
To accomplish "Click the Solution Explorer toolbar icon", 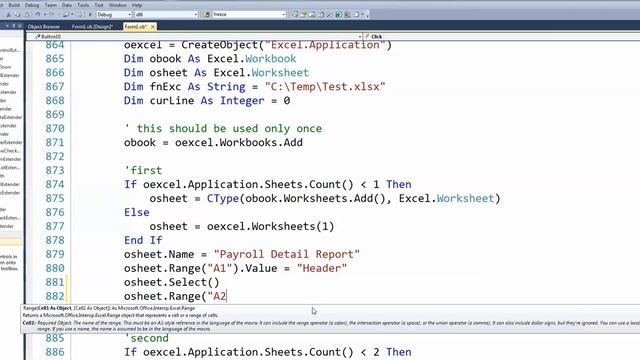I will click(295, 14).
